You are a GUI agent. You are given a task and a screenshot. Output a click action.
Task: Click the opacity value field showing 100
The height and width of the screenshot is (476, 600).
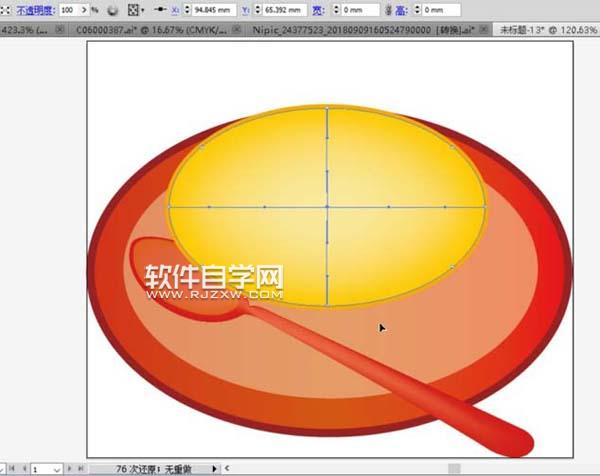70,10
